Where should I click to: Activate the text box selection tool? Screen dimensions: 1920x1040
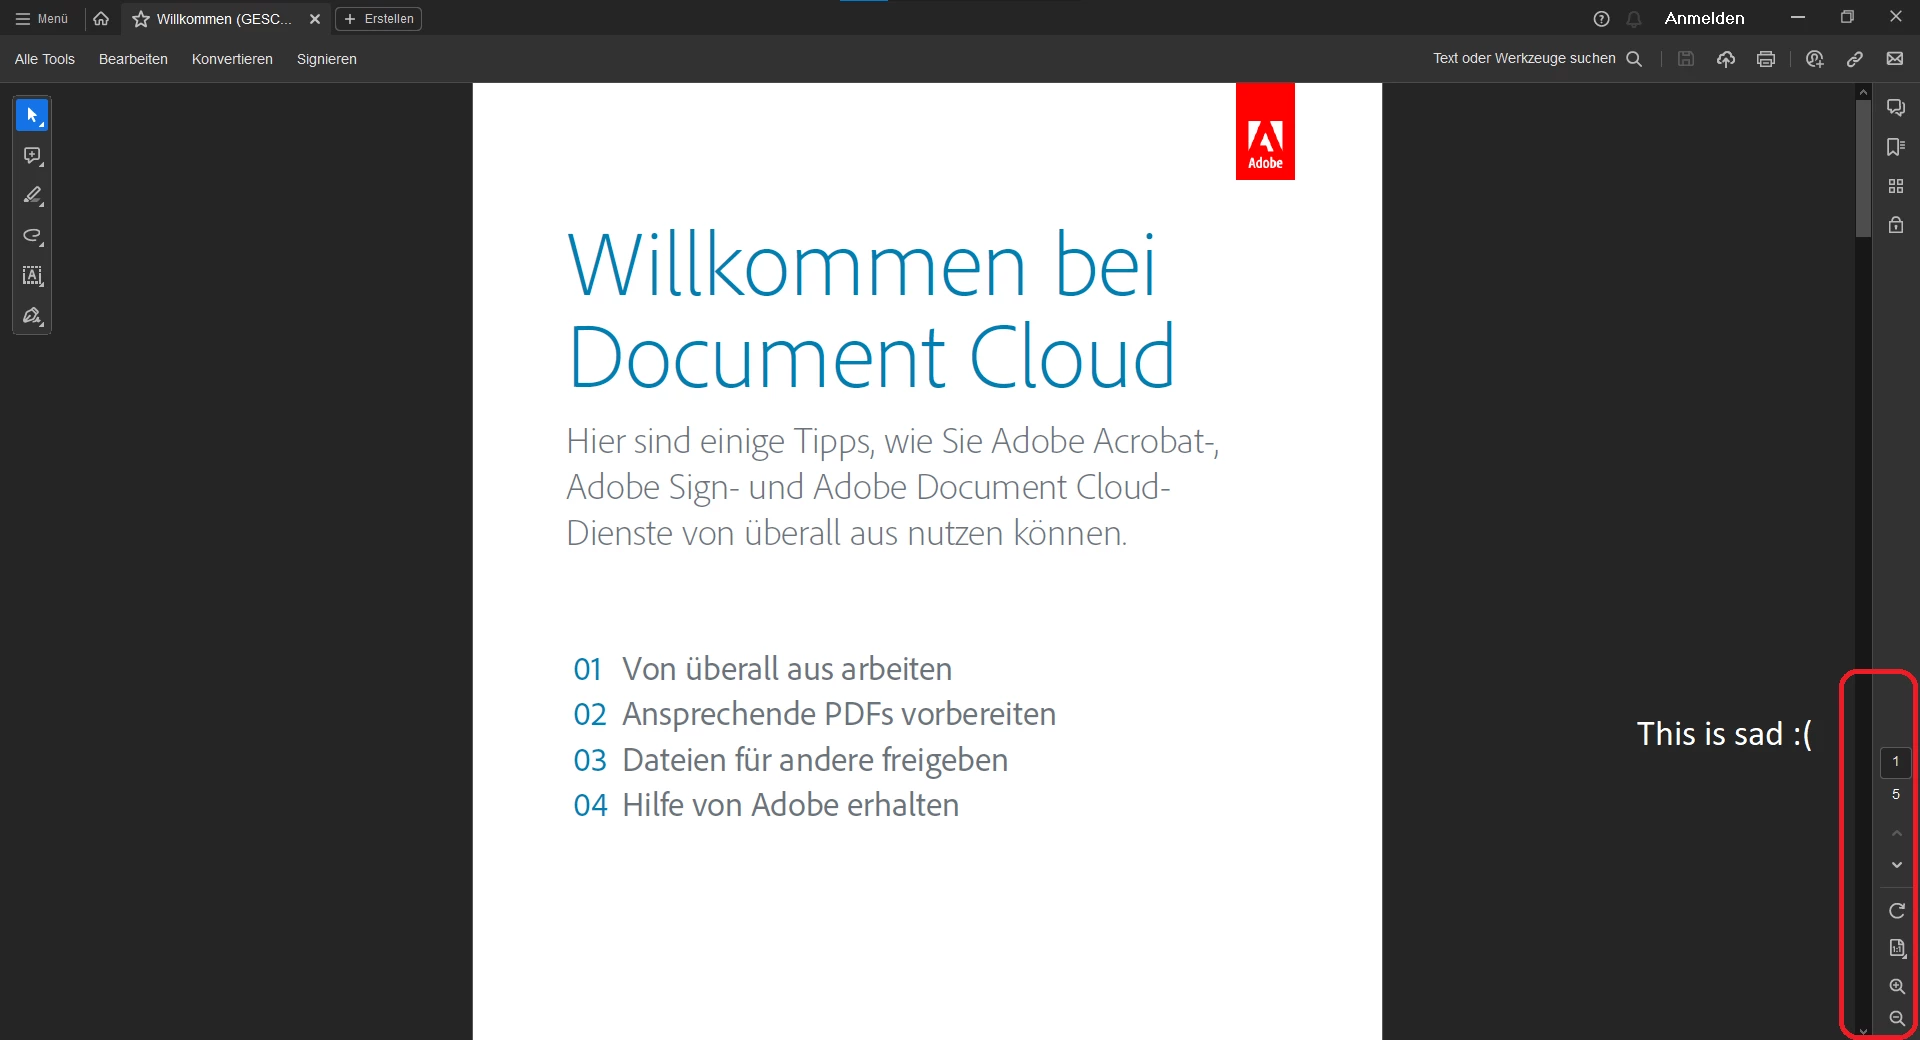[32, 276]
